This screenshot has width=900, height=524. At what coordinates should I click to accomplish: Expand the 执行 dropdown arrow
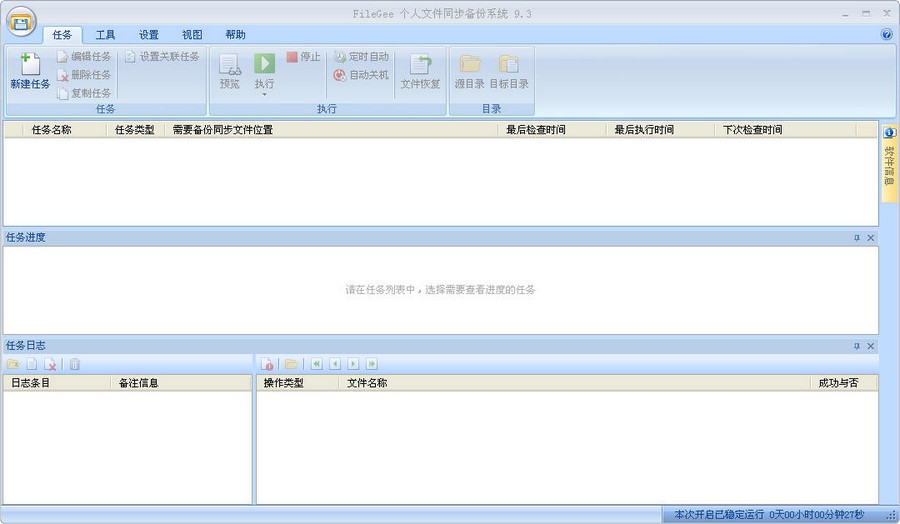click(x=265, y=94)
